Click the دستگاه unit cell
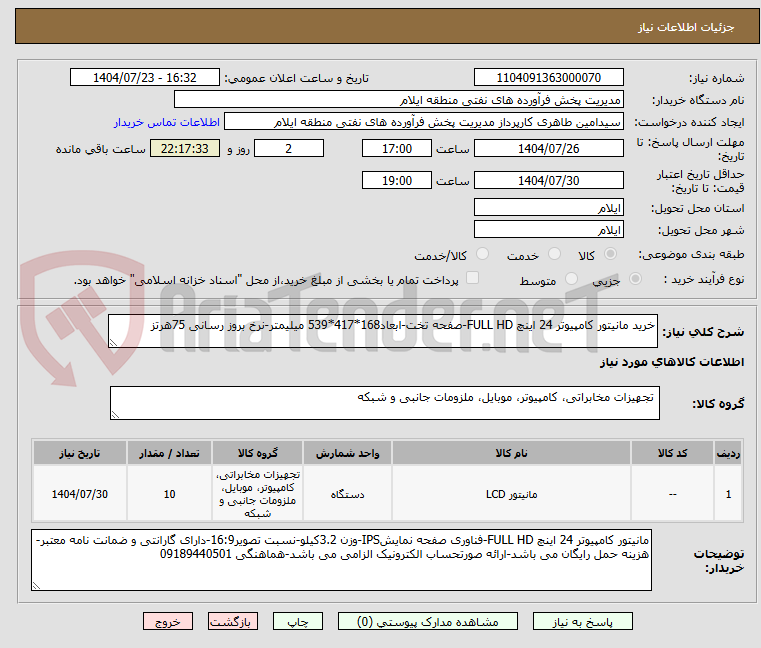Image resolution: width=761 pixels, height=648 pixels. pos(347,494)
